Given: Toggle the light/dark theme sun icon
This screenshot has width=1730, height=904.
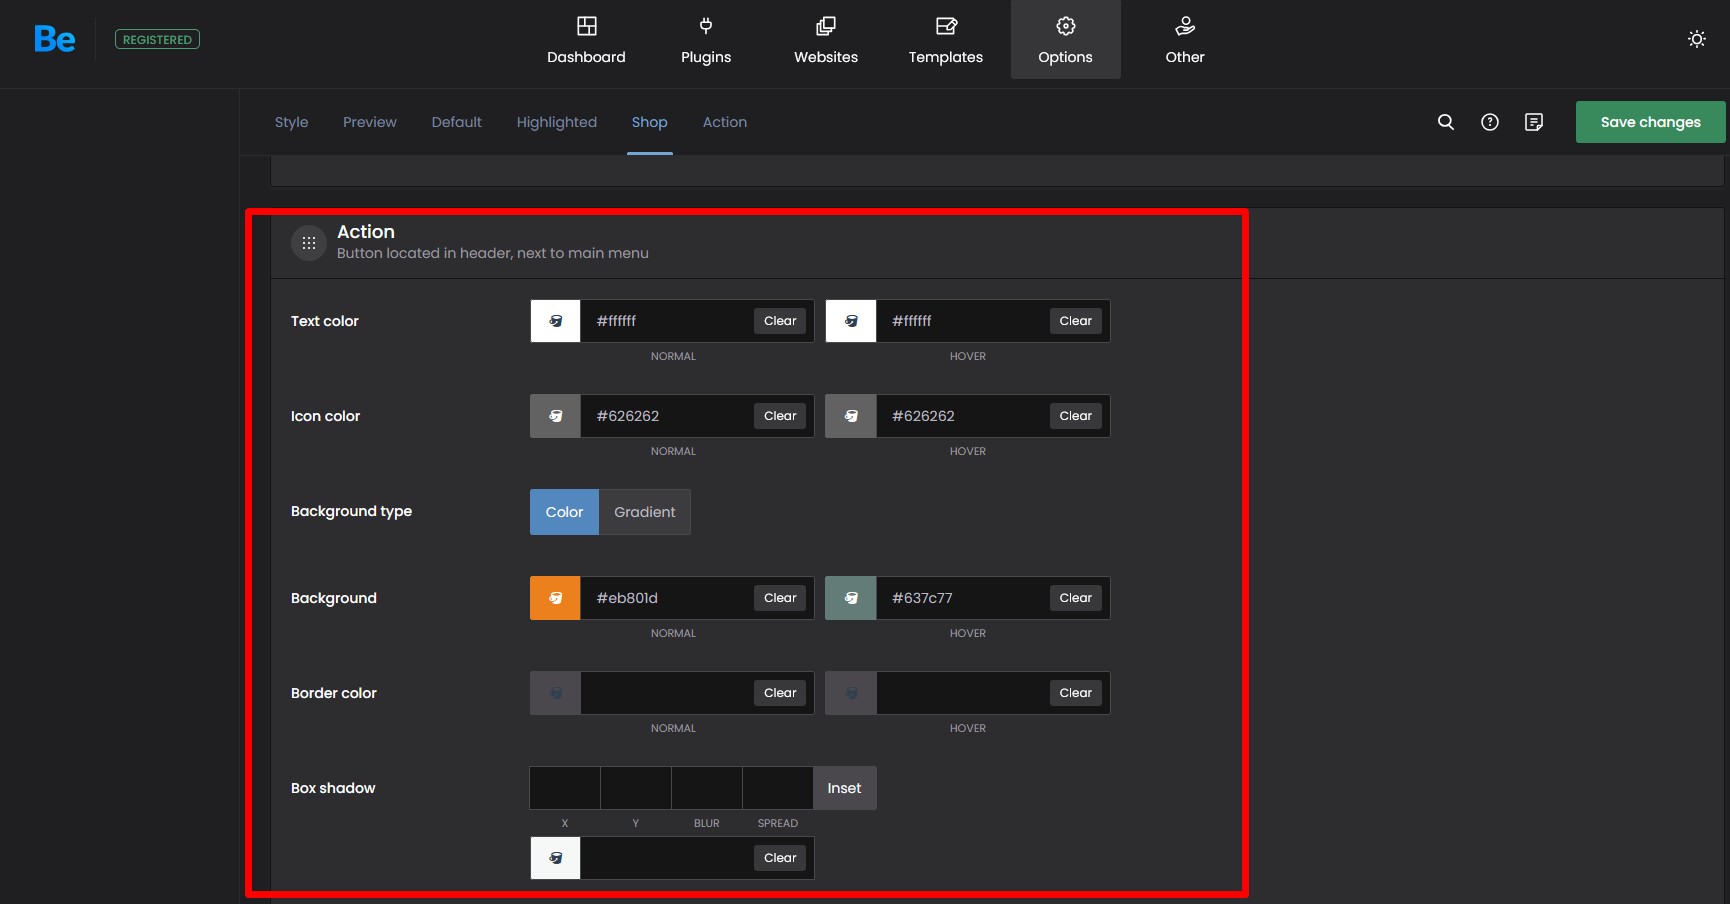Looking at the screenshot, I should pyautogui.click(x=1696, y=39).
